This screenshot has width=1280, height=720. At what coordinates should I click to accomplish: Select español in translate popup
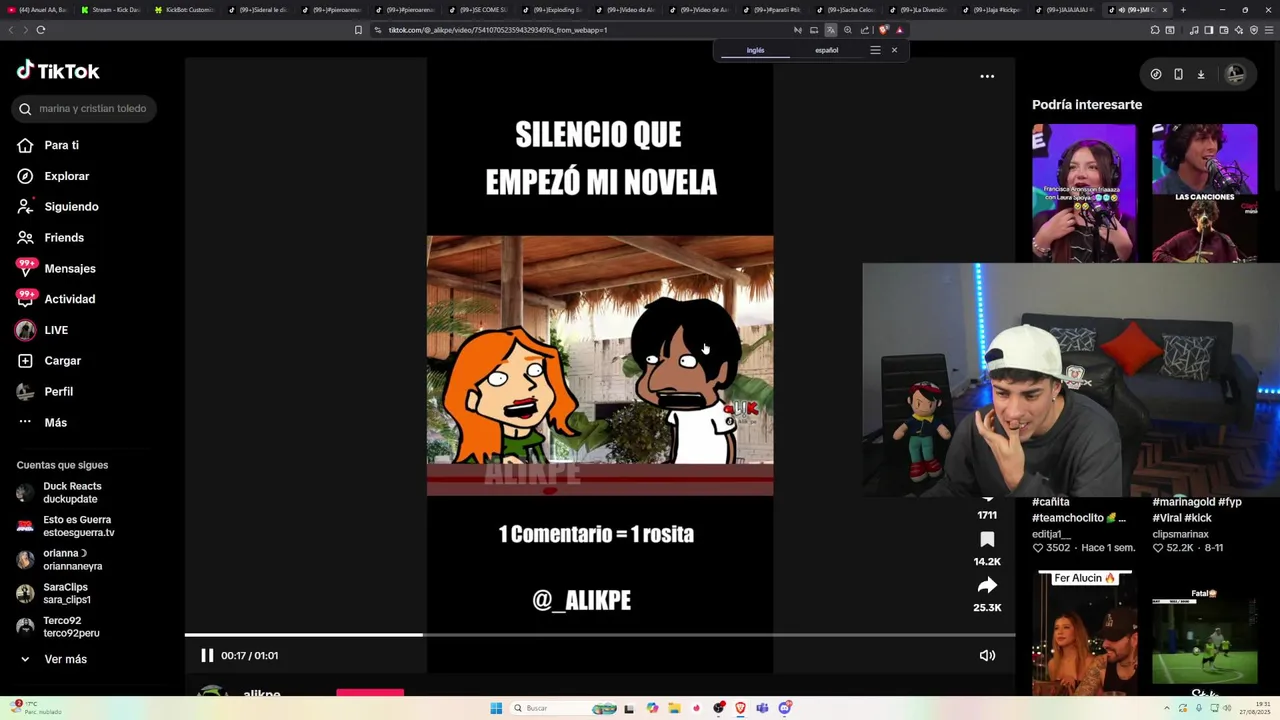point(826,50)
